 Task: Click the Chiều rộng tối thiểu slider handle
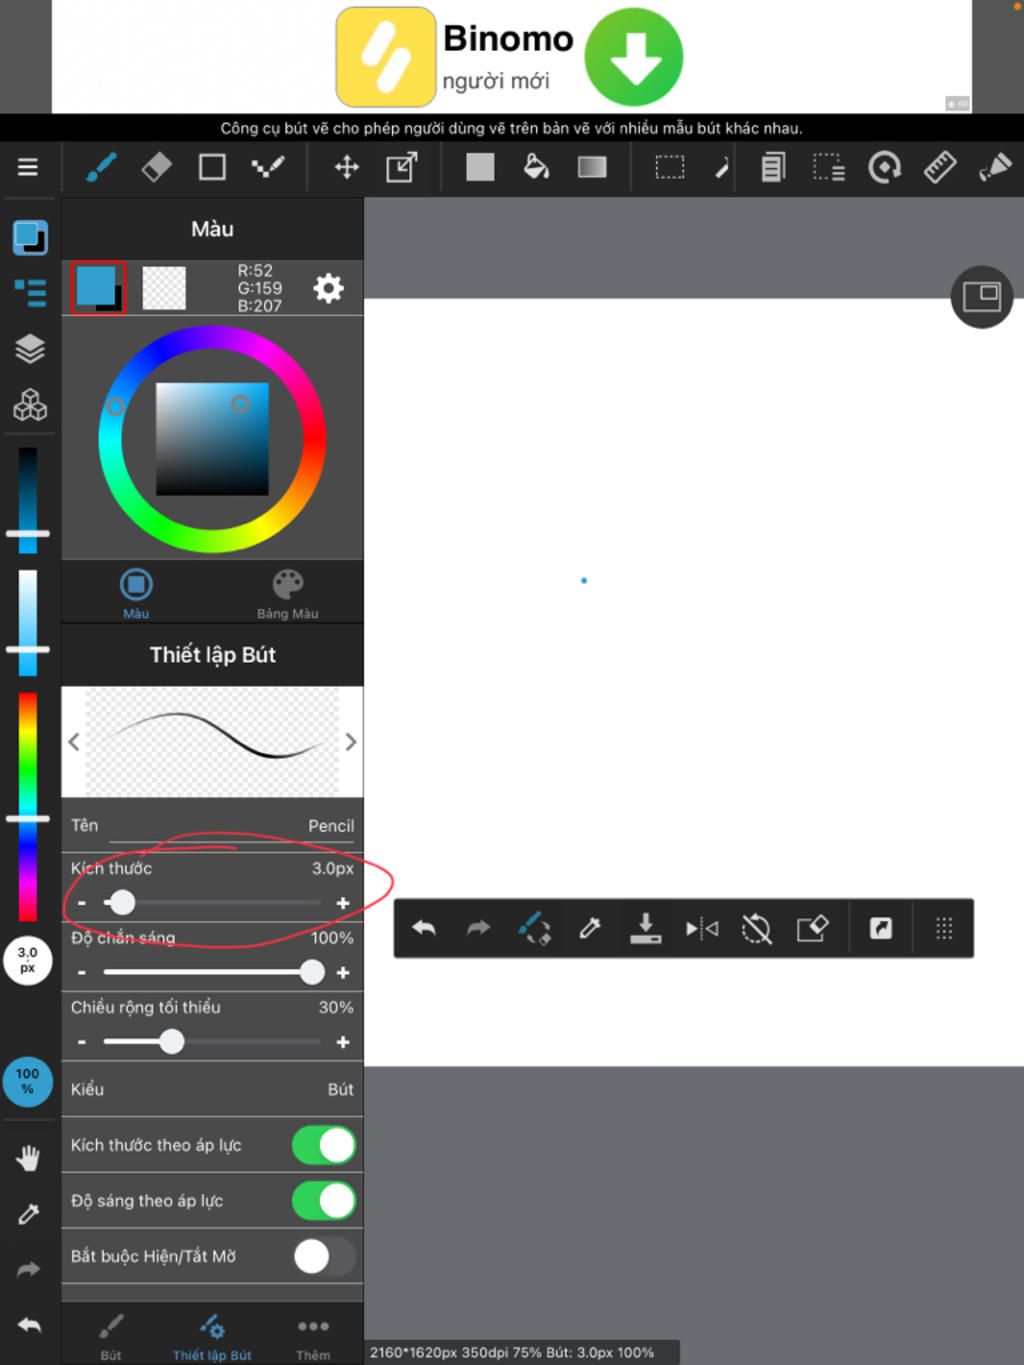pos(172,1042)
